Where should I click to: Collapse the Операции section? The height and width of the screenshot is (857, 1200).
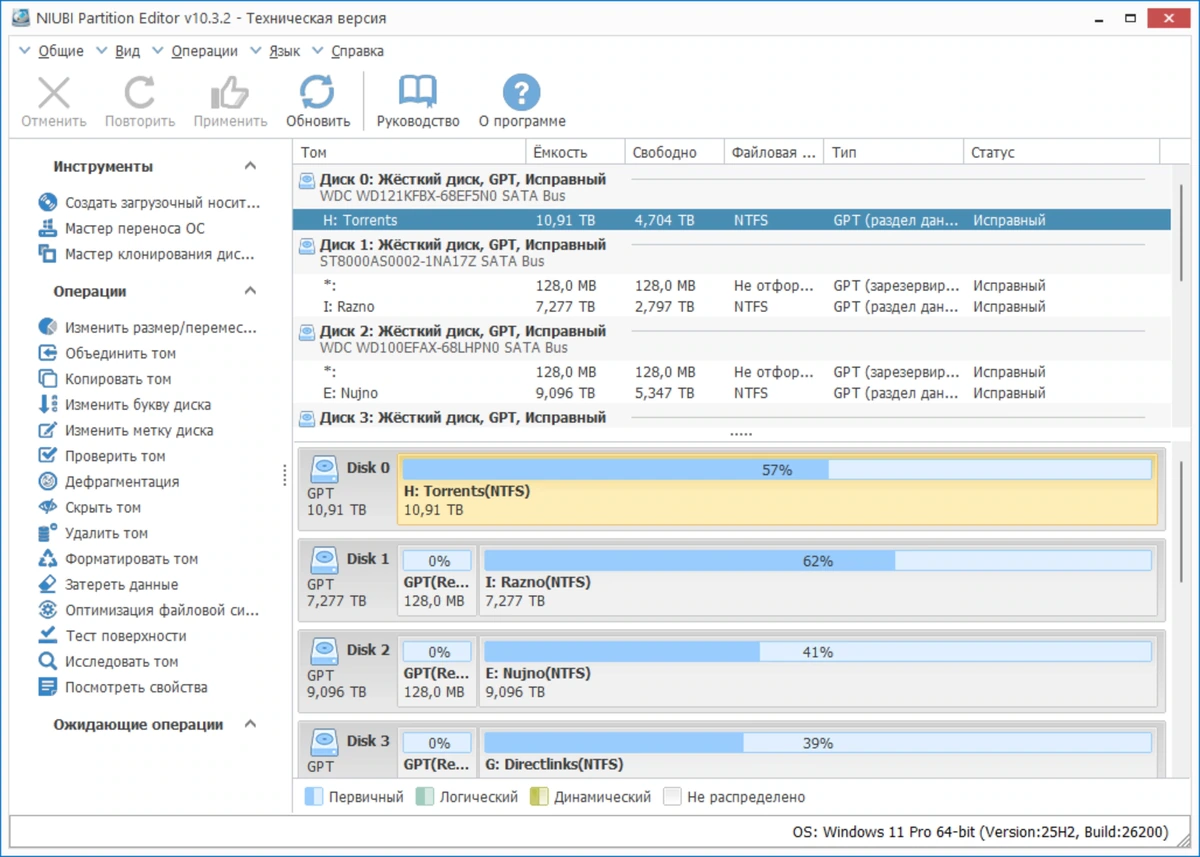pyautogui.click(x=250, y=291)
